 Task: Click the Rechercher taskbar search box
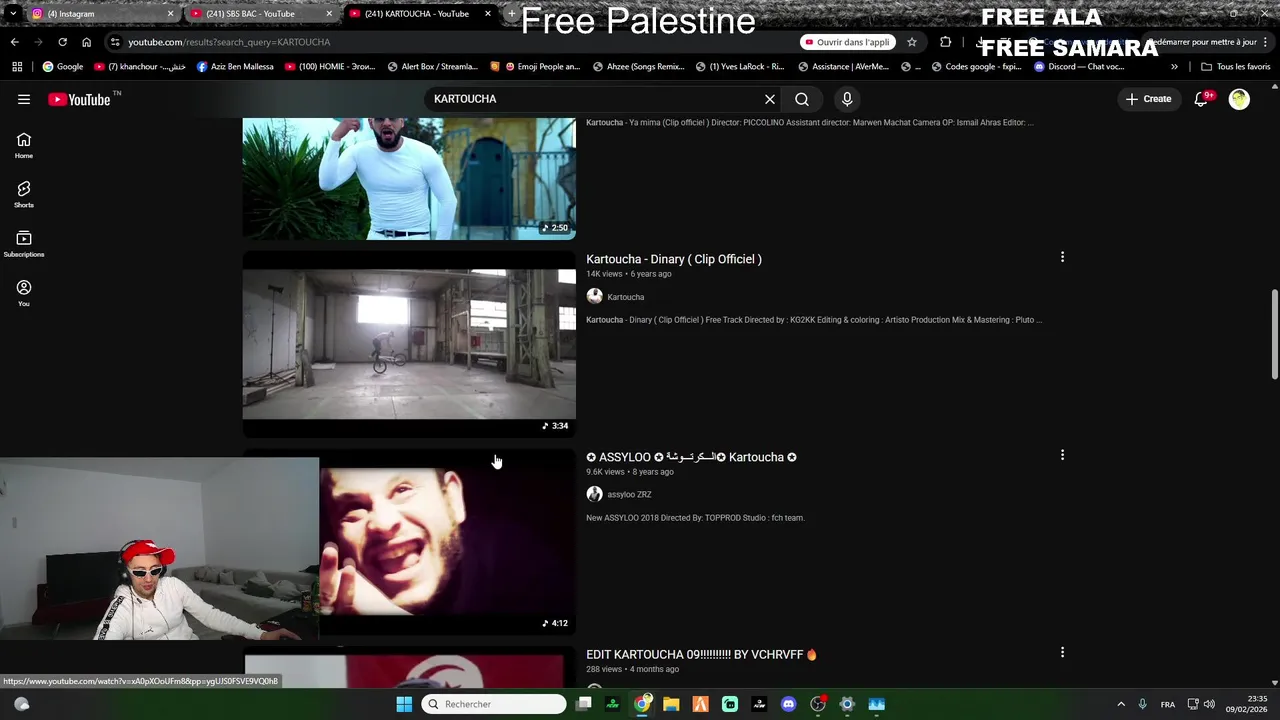click(494, 704)
